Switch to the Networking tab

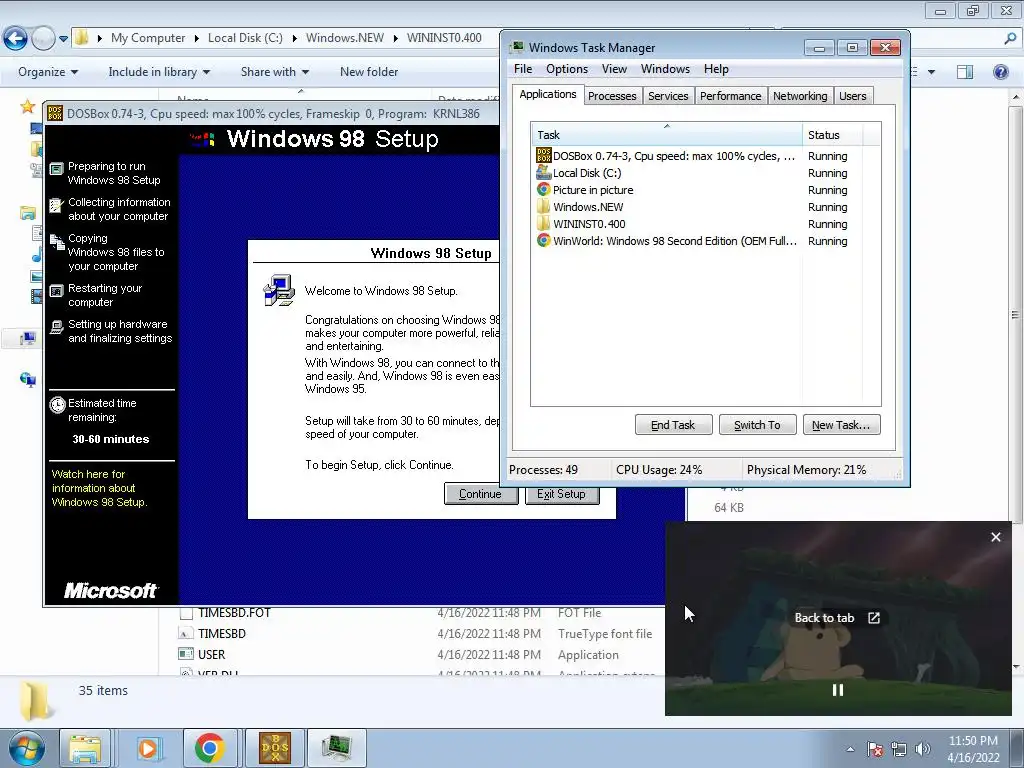coord(800,96)
